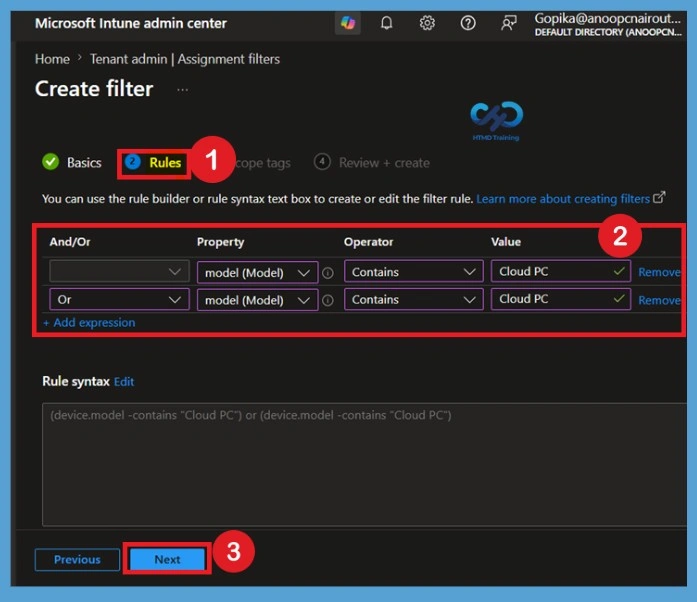697x602 pixels.
Task: Open account menu for Gopika
Action: click(608, 24)
